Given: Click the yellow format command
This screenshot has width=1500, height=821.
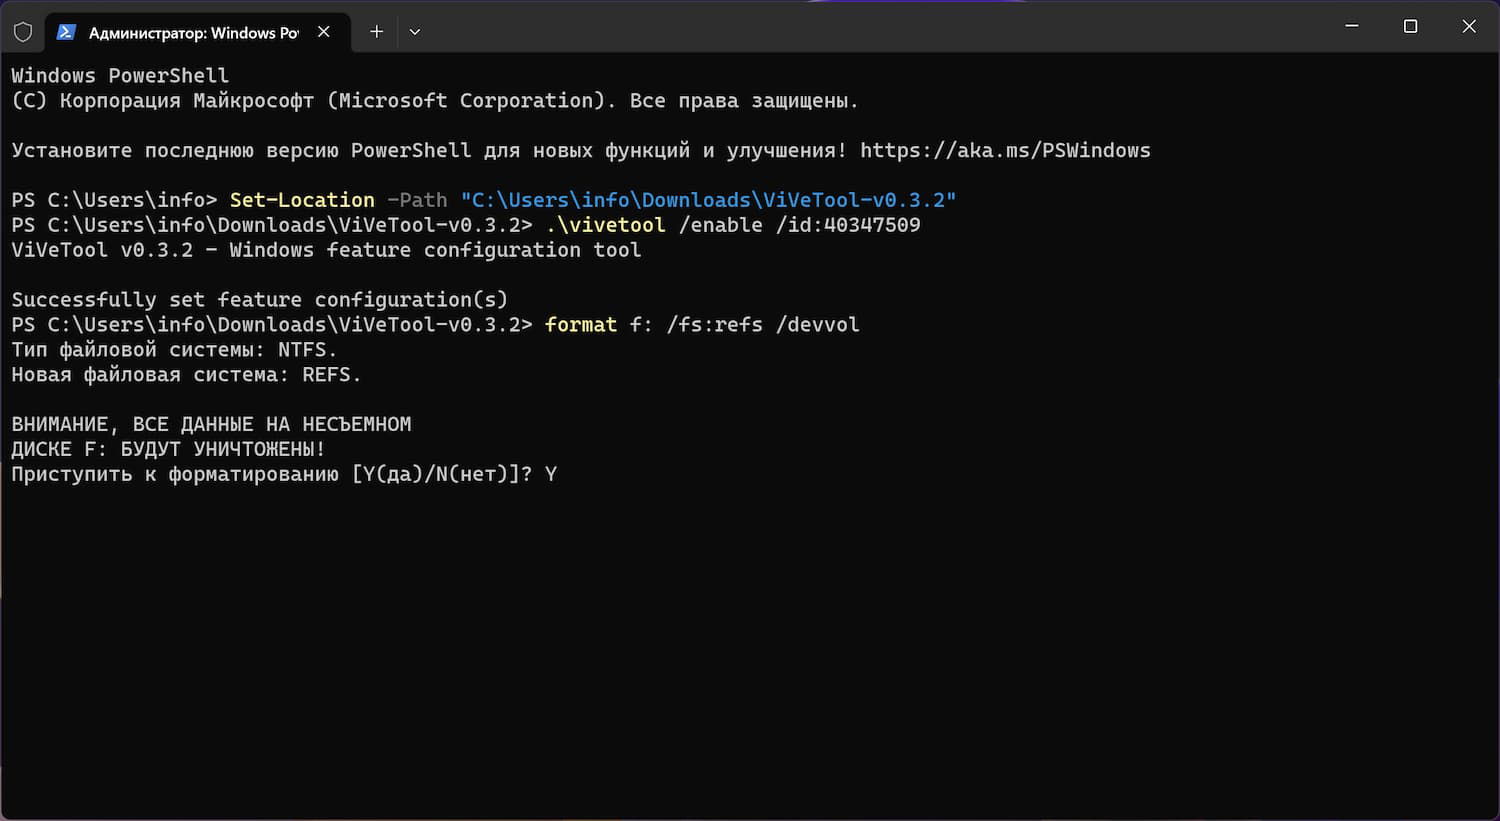Looking at the screenshot, I should [581, 325].
